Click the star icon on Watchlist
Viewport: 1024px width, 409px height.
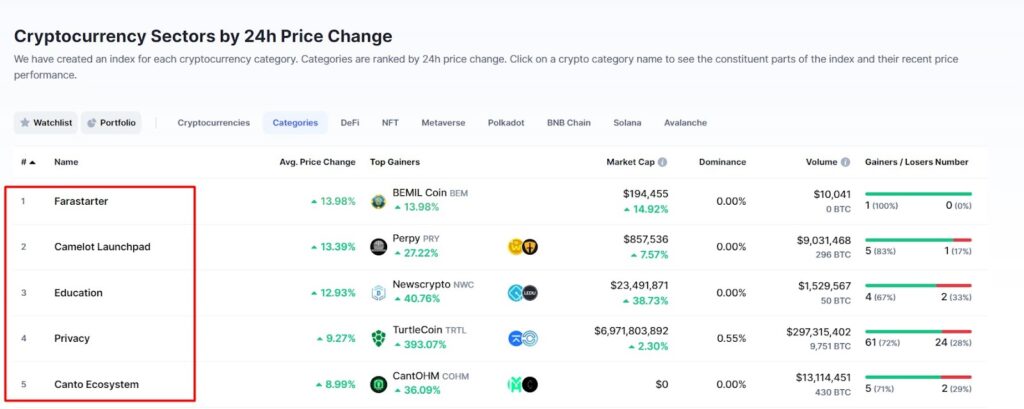[x=25, y=123]
